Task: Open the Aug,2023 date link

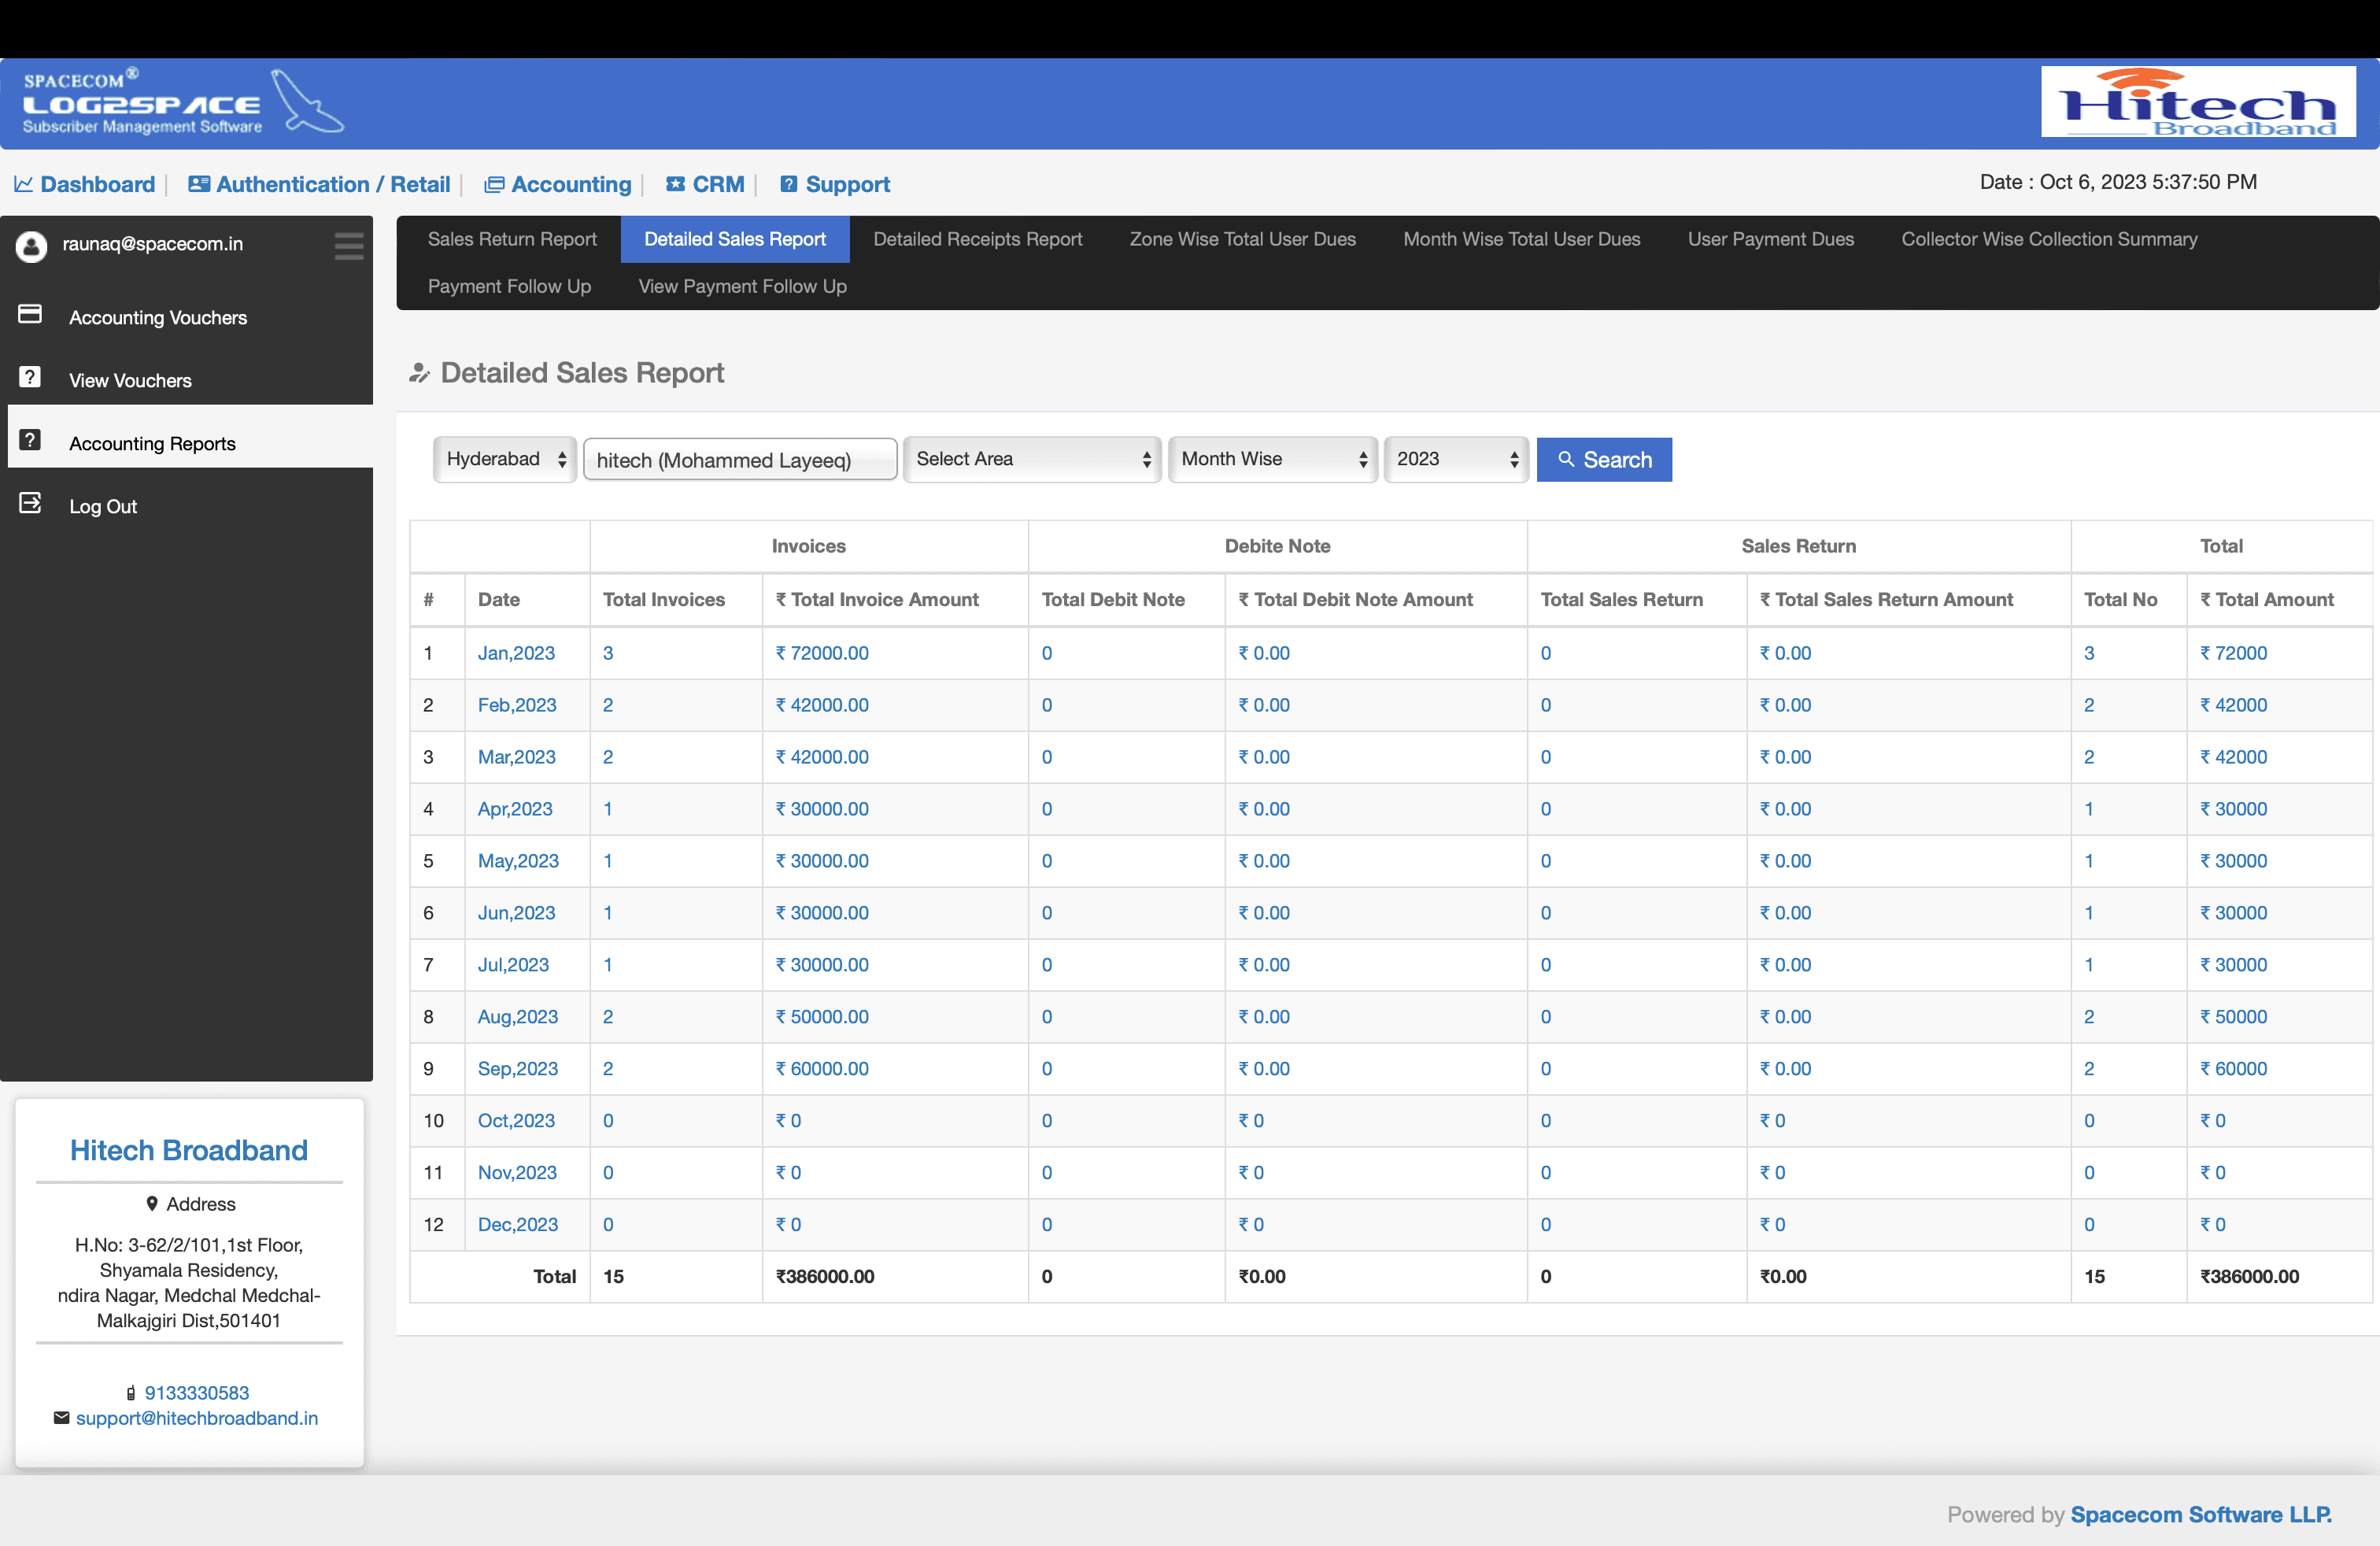Action: tap(517, 1017)
